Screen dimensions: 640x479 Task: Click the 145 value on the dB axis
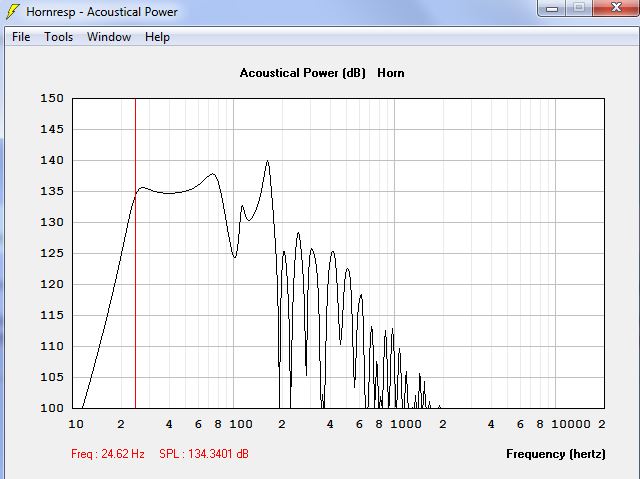(x=52, y=129)
